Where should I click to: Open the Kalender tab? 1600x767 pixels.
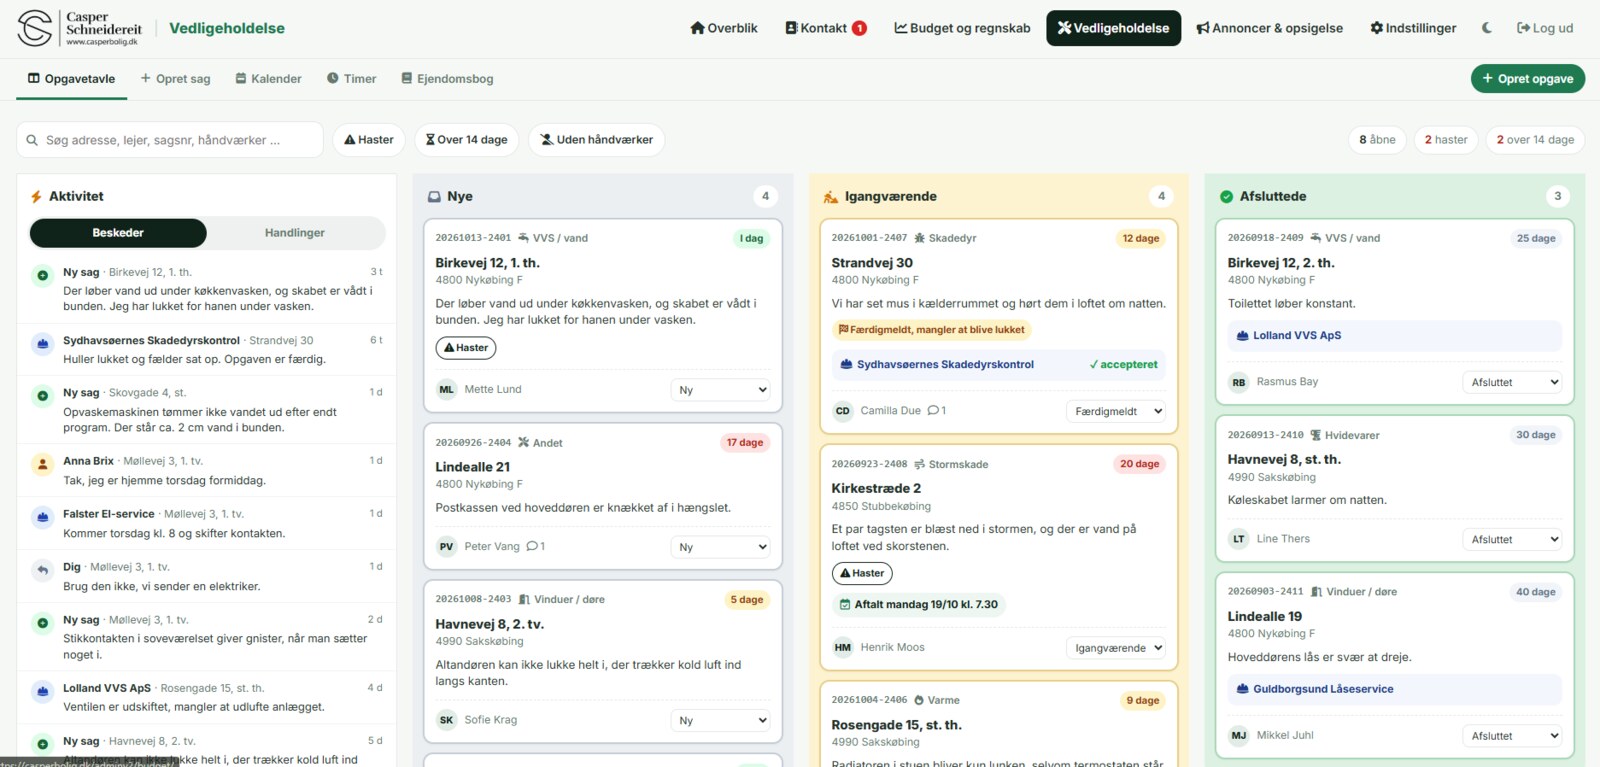pos(268,79)
